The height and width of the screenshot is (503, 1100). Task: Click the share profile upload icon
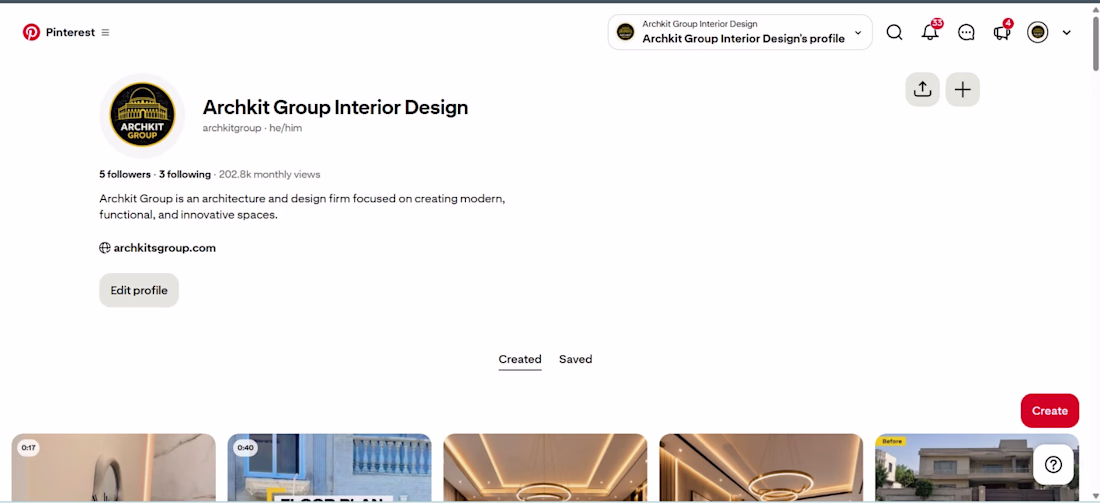tap(923, 90)
